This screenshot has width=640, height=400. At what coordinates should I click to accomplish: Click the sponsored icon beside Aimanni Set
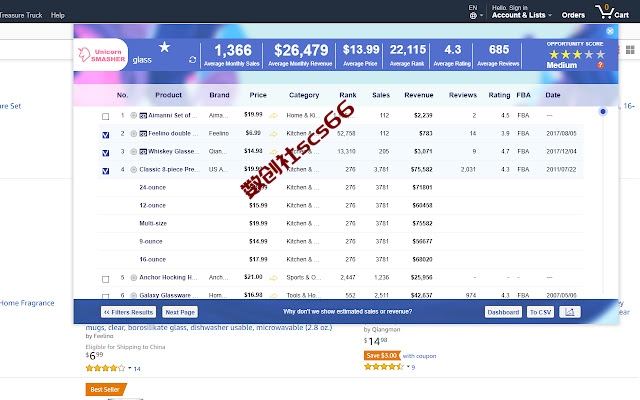143,116
